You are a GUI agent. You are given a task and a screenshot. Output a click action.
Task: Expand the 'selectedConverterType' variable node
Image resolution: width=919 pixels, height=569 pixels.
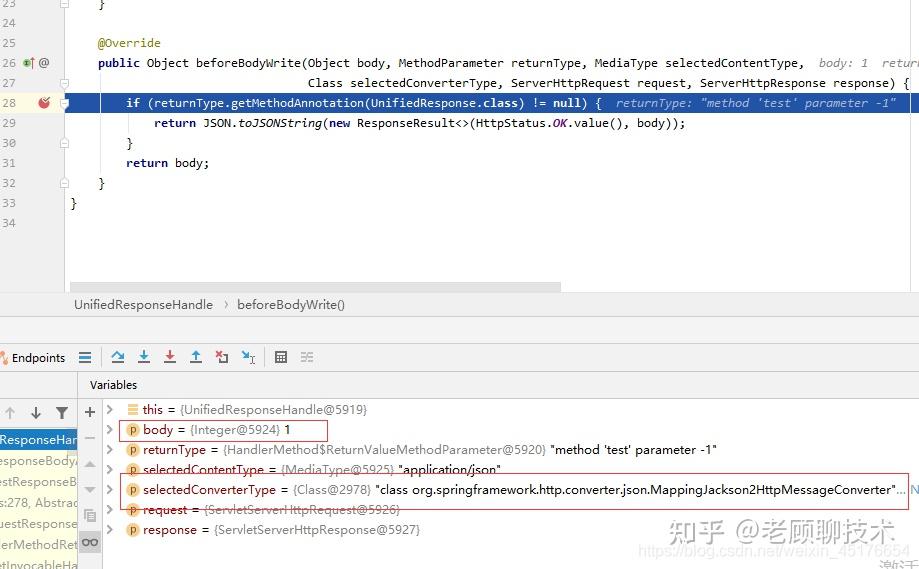[110, 489]
